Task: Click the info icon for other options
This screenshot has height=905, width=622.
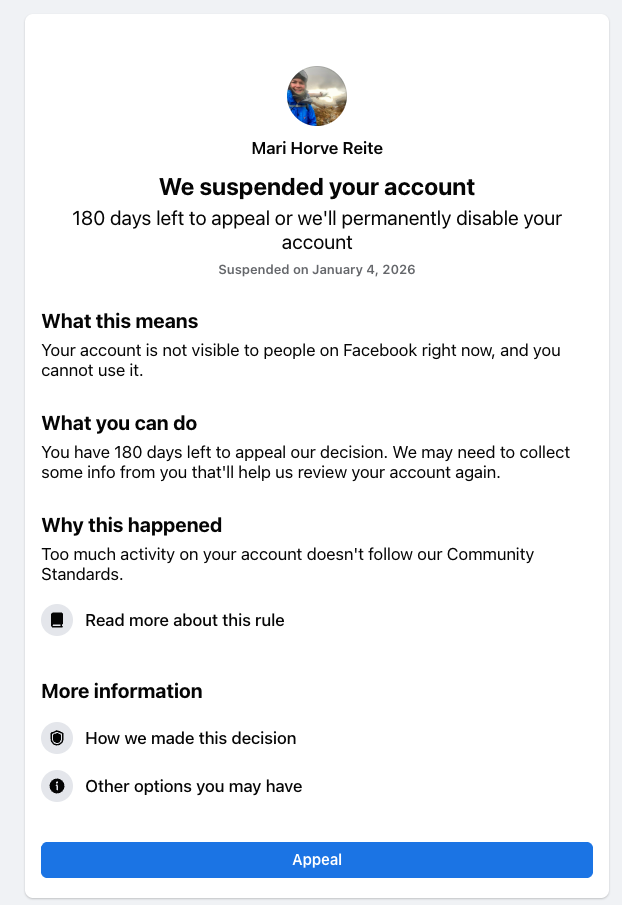Action: 57,786
